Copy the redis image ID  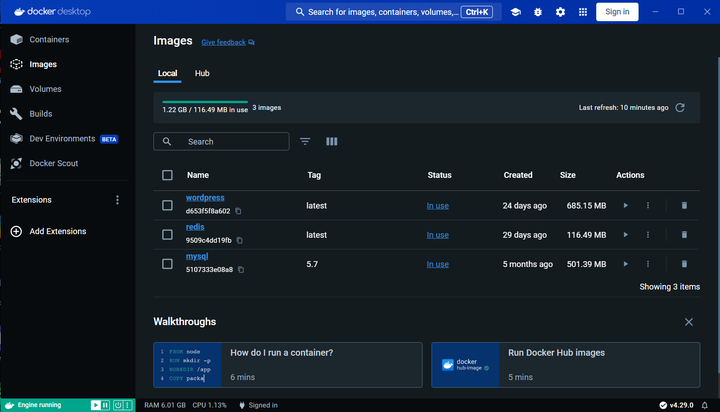coord(240,241)
